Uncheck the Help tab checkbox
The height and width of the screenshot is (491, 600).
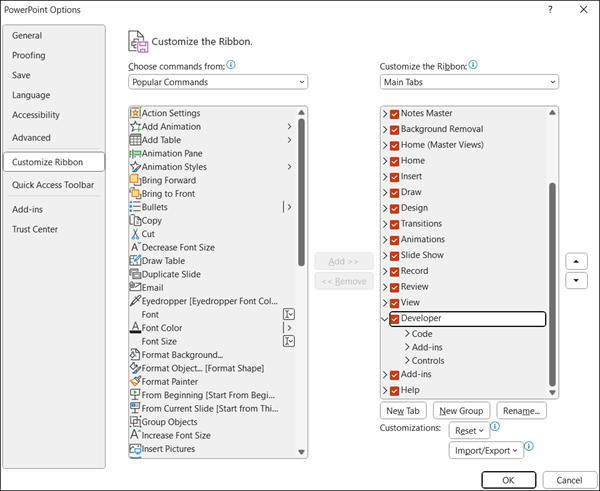point(395,391)
